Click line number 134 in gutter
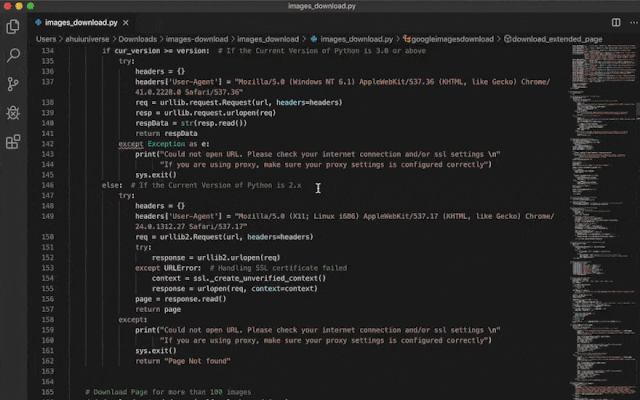This screenshot has width=640, height=400. click(48, 51)
